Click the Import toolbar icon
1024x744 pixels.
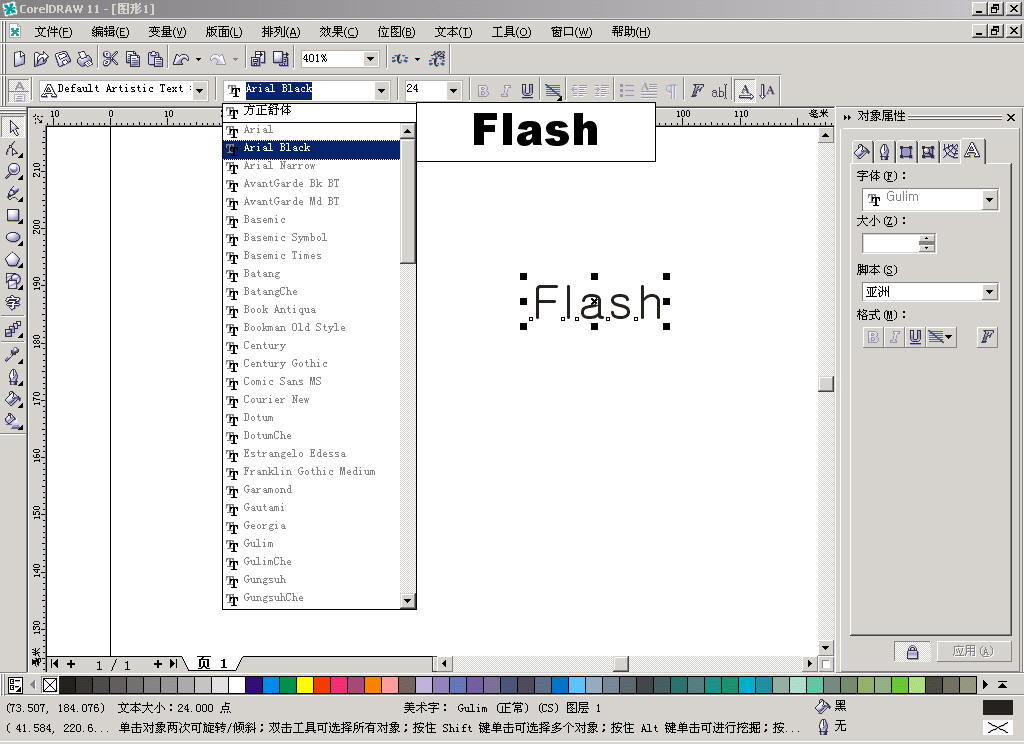tap(258, 59)
